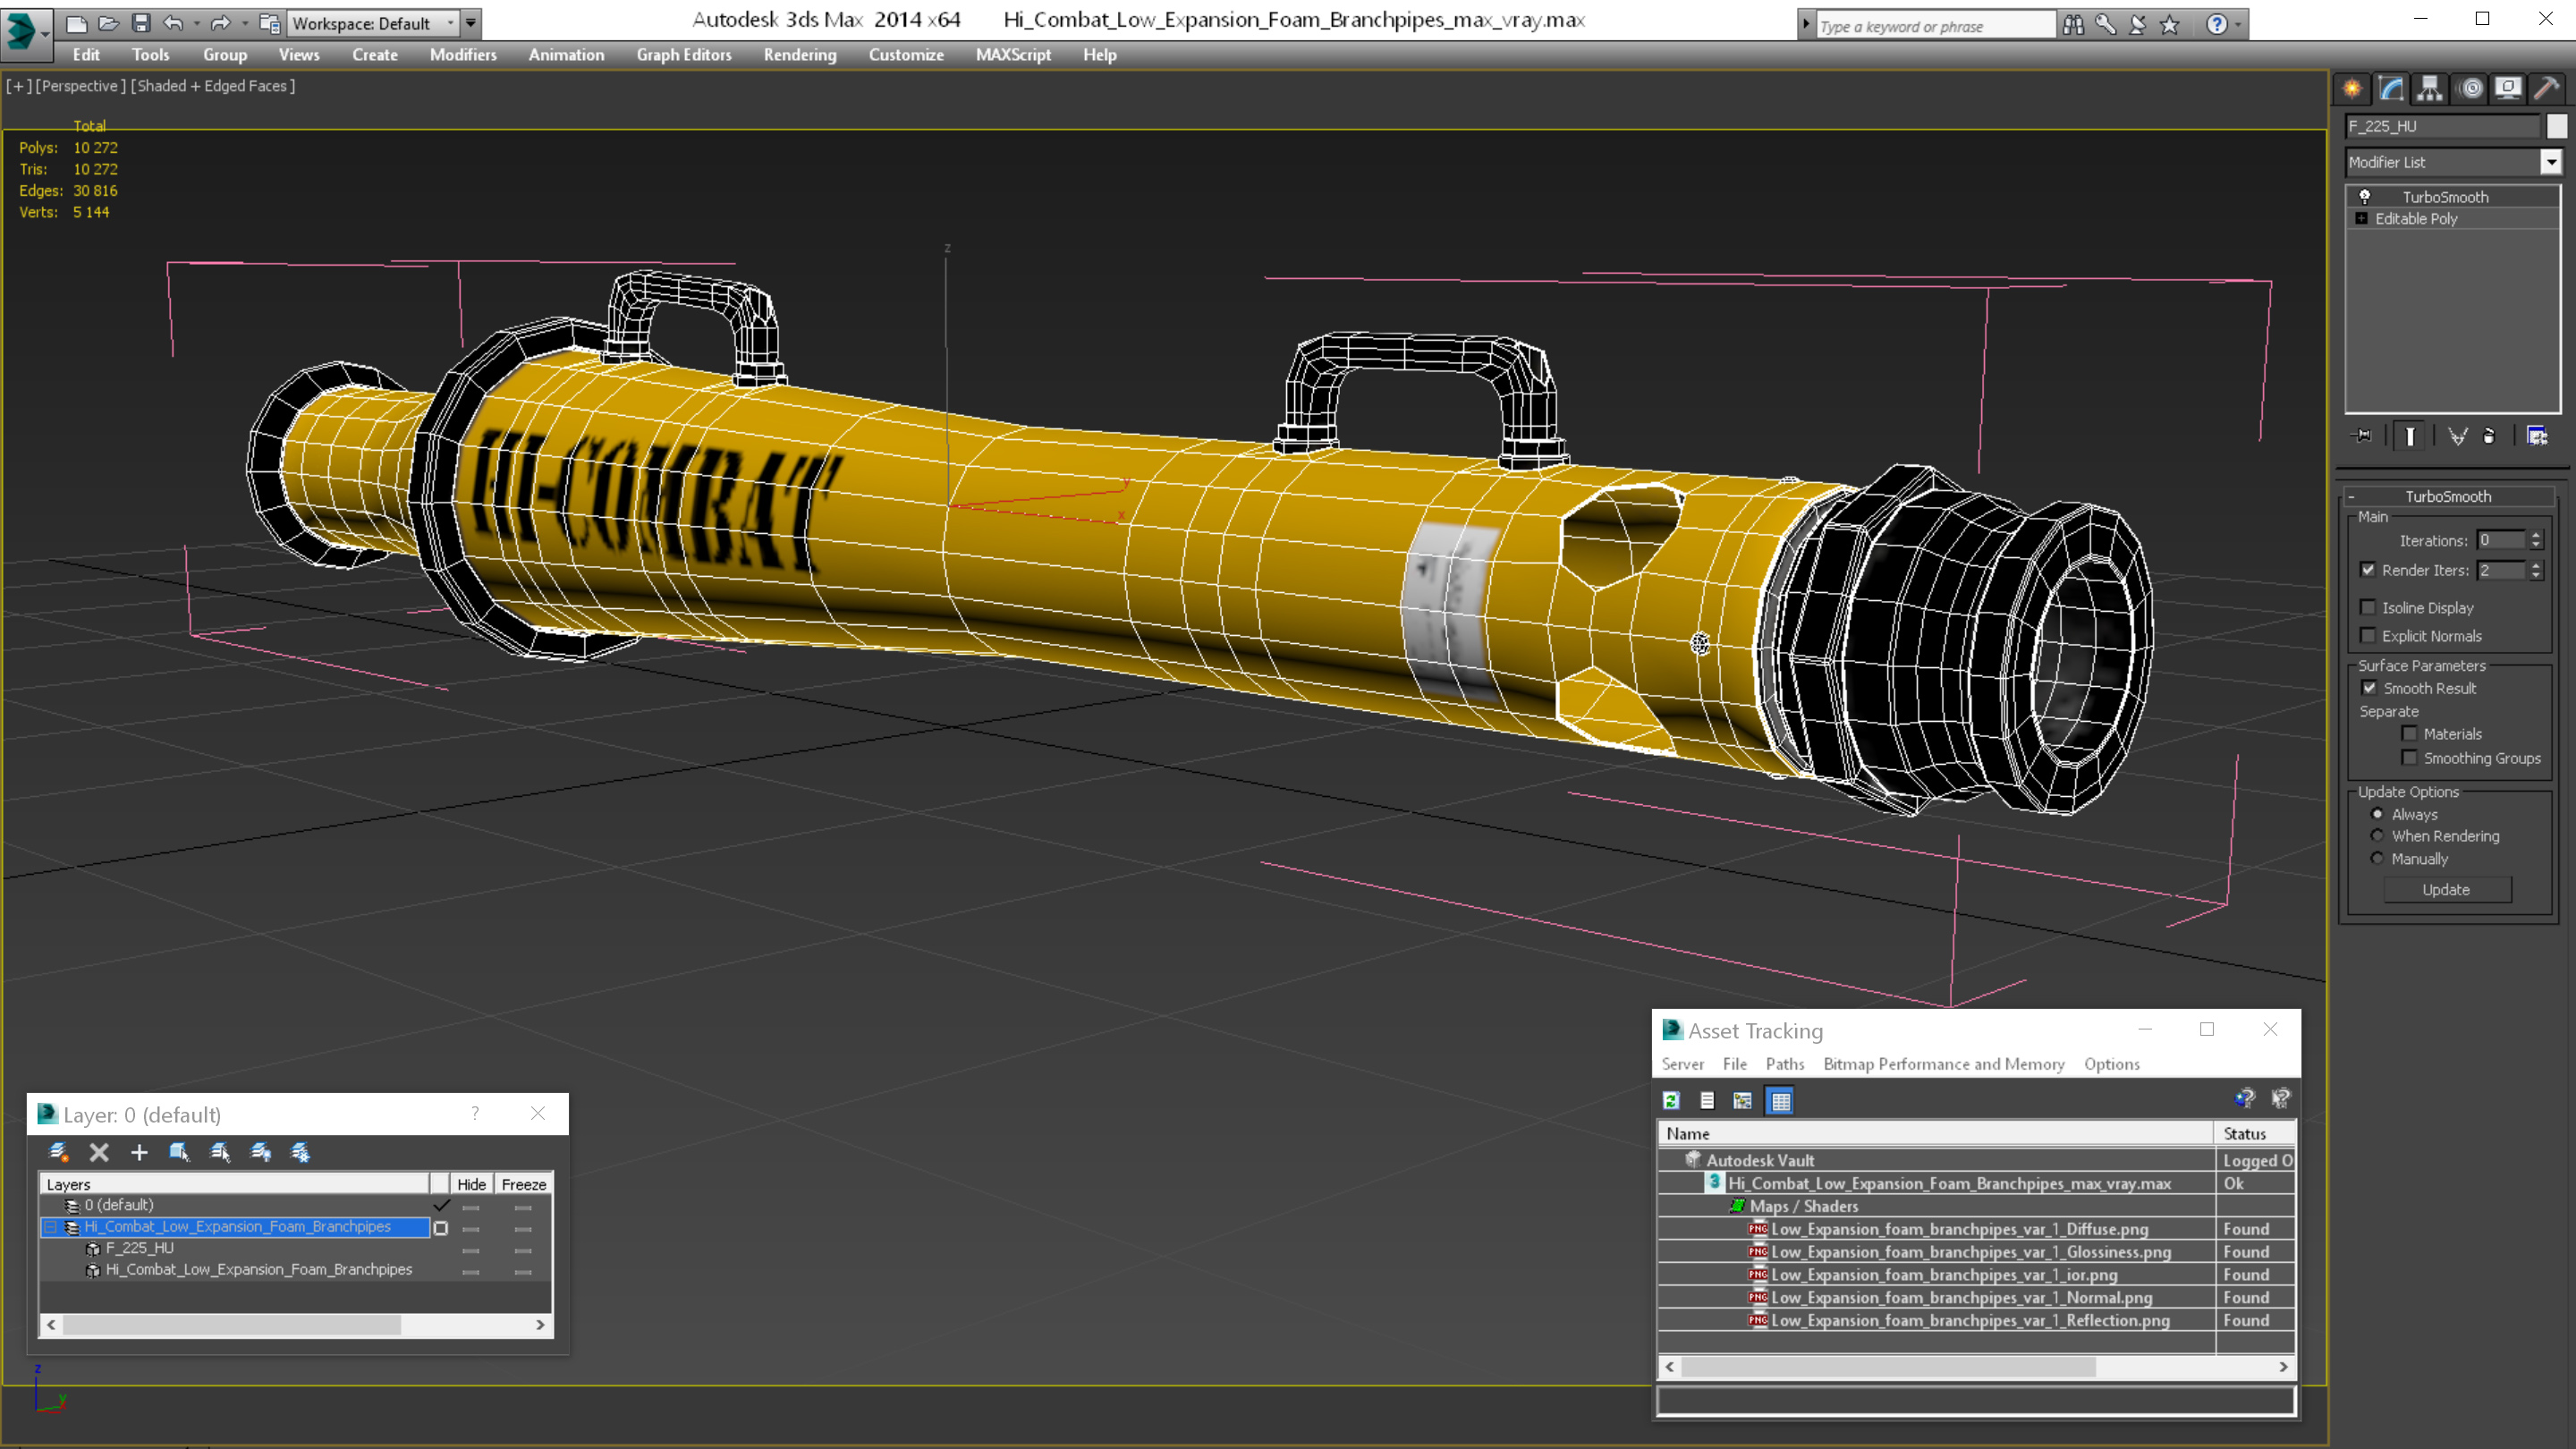
Task: Click viewport [+] options menu
Action: pos(18,86)
